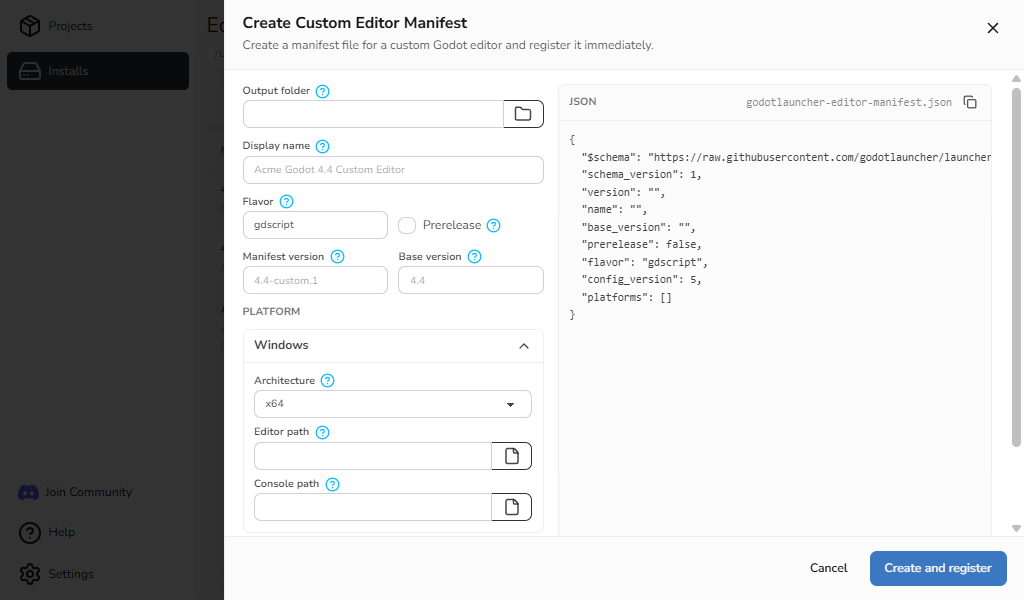Image resolution: width=1024 pixels, height=600 pixels.
Task: Click the Installs drive icon
Action: (30, 71)
